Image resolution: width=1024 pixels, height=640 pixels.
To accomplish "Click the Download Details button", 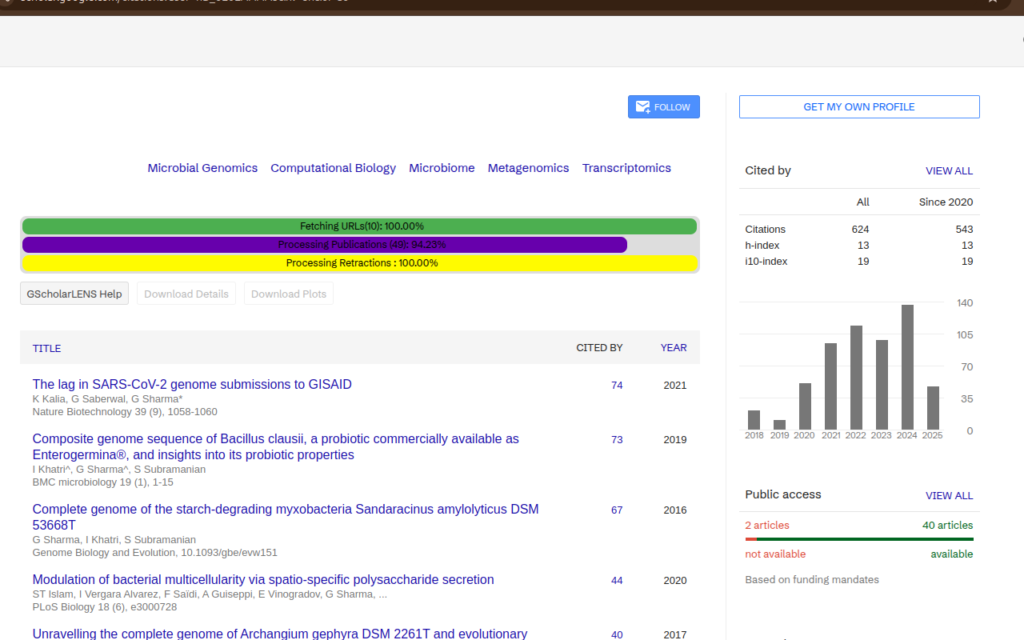I will tap(187, 294).
